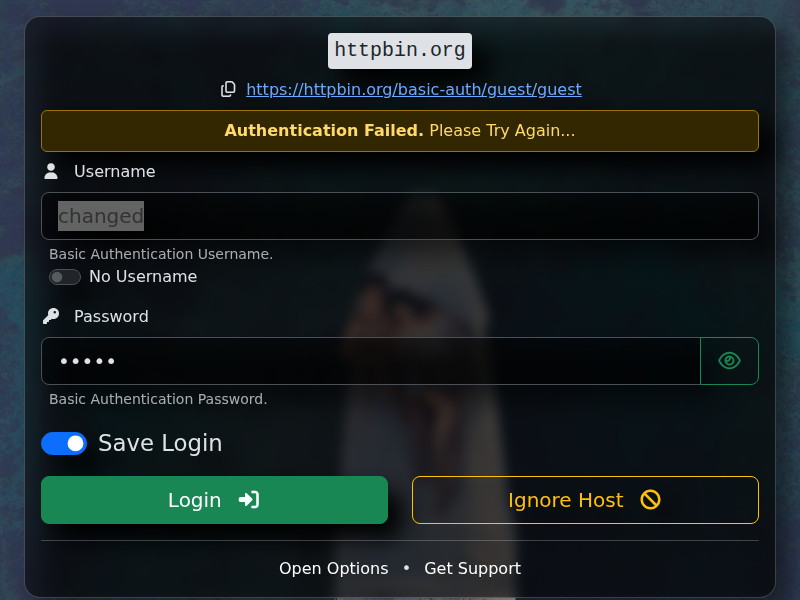Viewport: 800px width, 600px height.
Task: Reveal the password using the eye icon
Action: click(729, 360)
